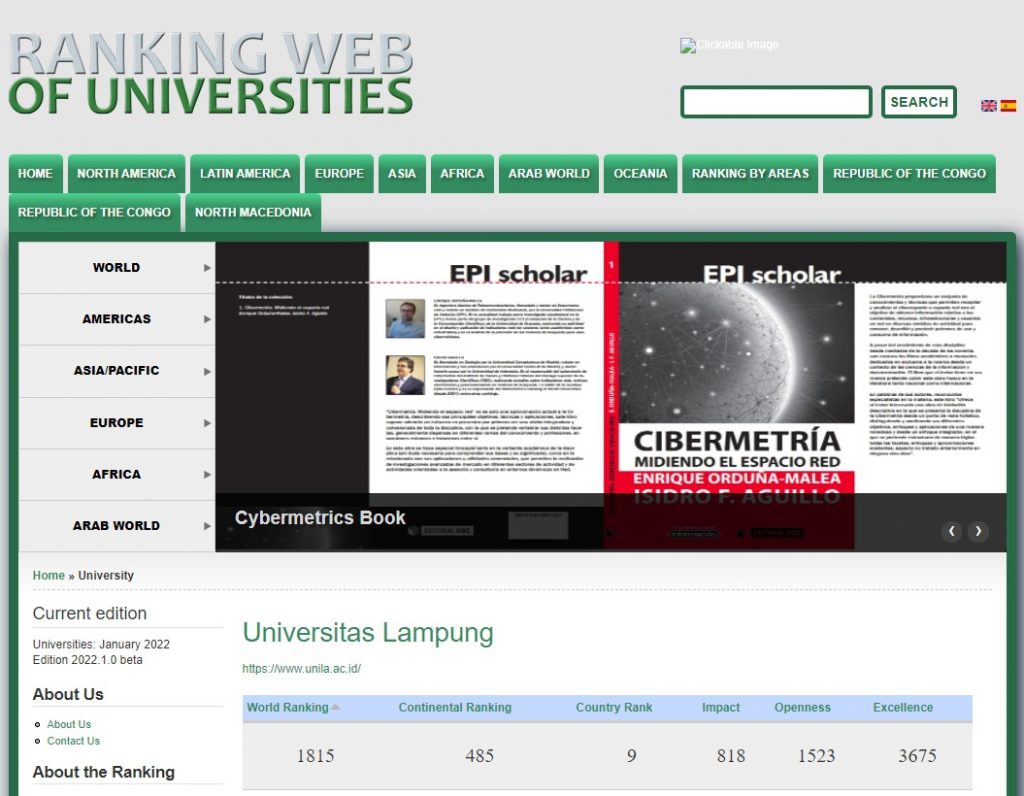The height and width of the screenshot is (796, 1024).
Task: Advance the banner to the next slide
Action: (x=978, y=531)
